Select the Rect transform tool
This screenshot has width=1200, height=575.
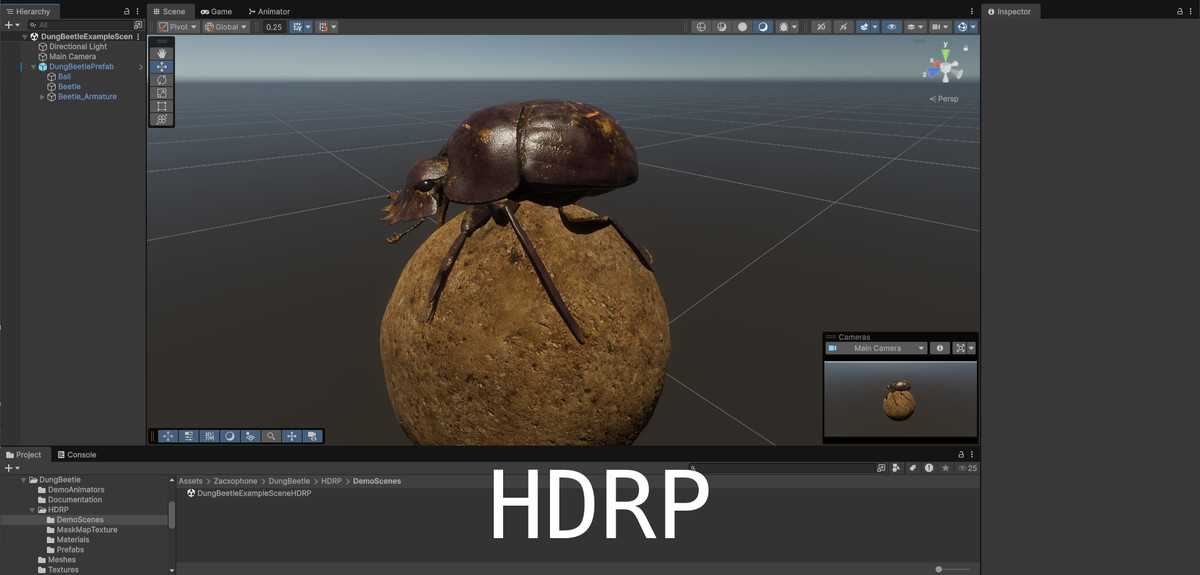pos(162,106)
